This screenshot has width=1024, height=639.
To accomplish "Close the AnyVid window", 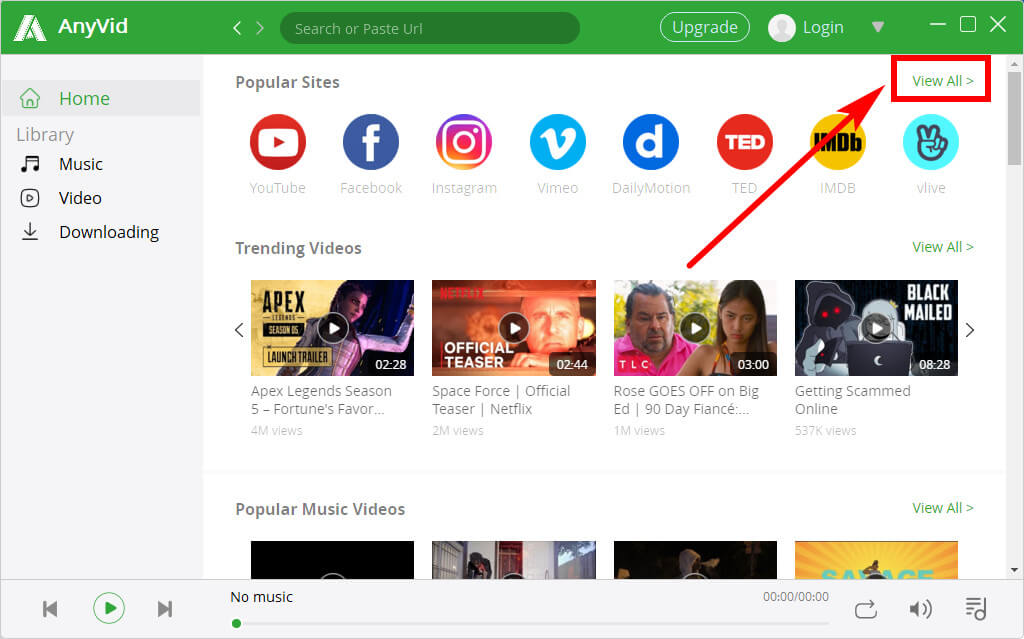I will [x=998, y=25].
